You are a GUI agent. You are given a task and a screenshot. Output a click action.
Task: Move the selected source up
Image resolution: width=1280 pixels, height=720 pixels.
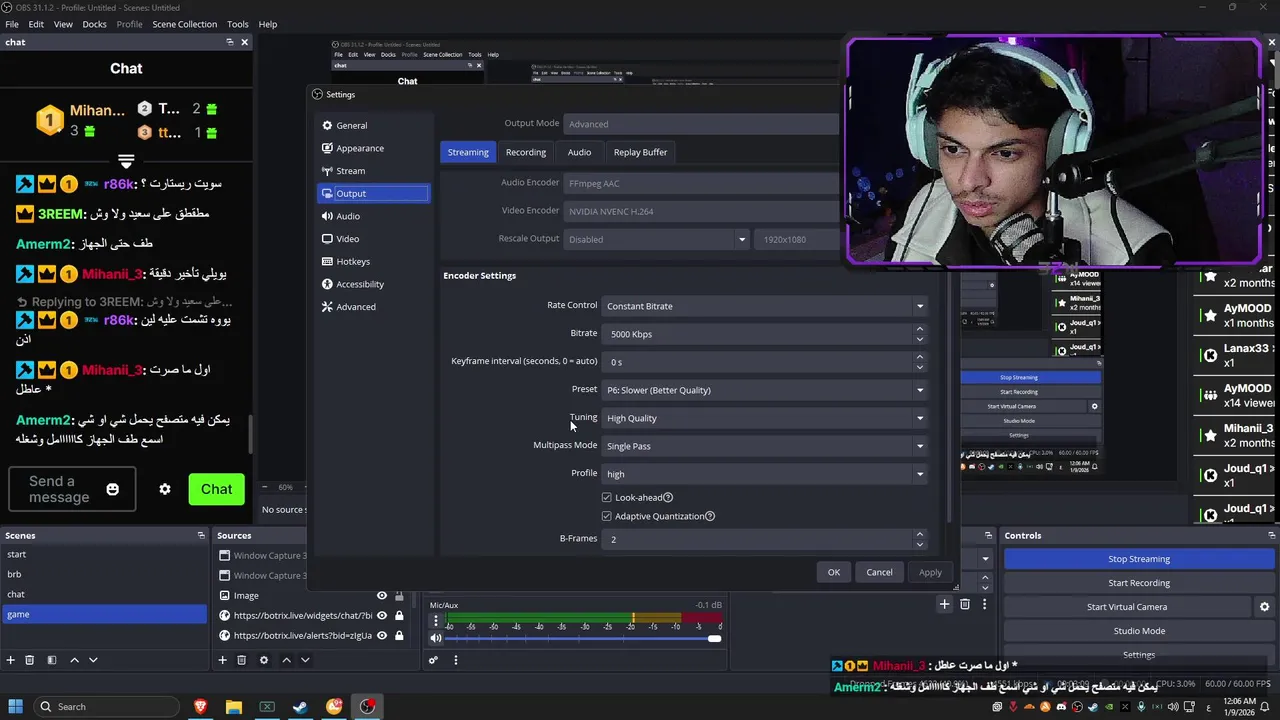pos(286,660)
